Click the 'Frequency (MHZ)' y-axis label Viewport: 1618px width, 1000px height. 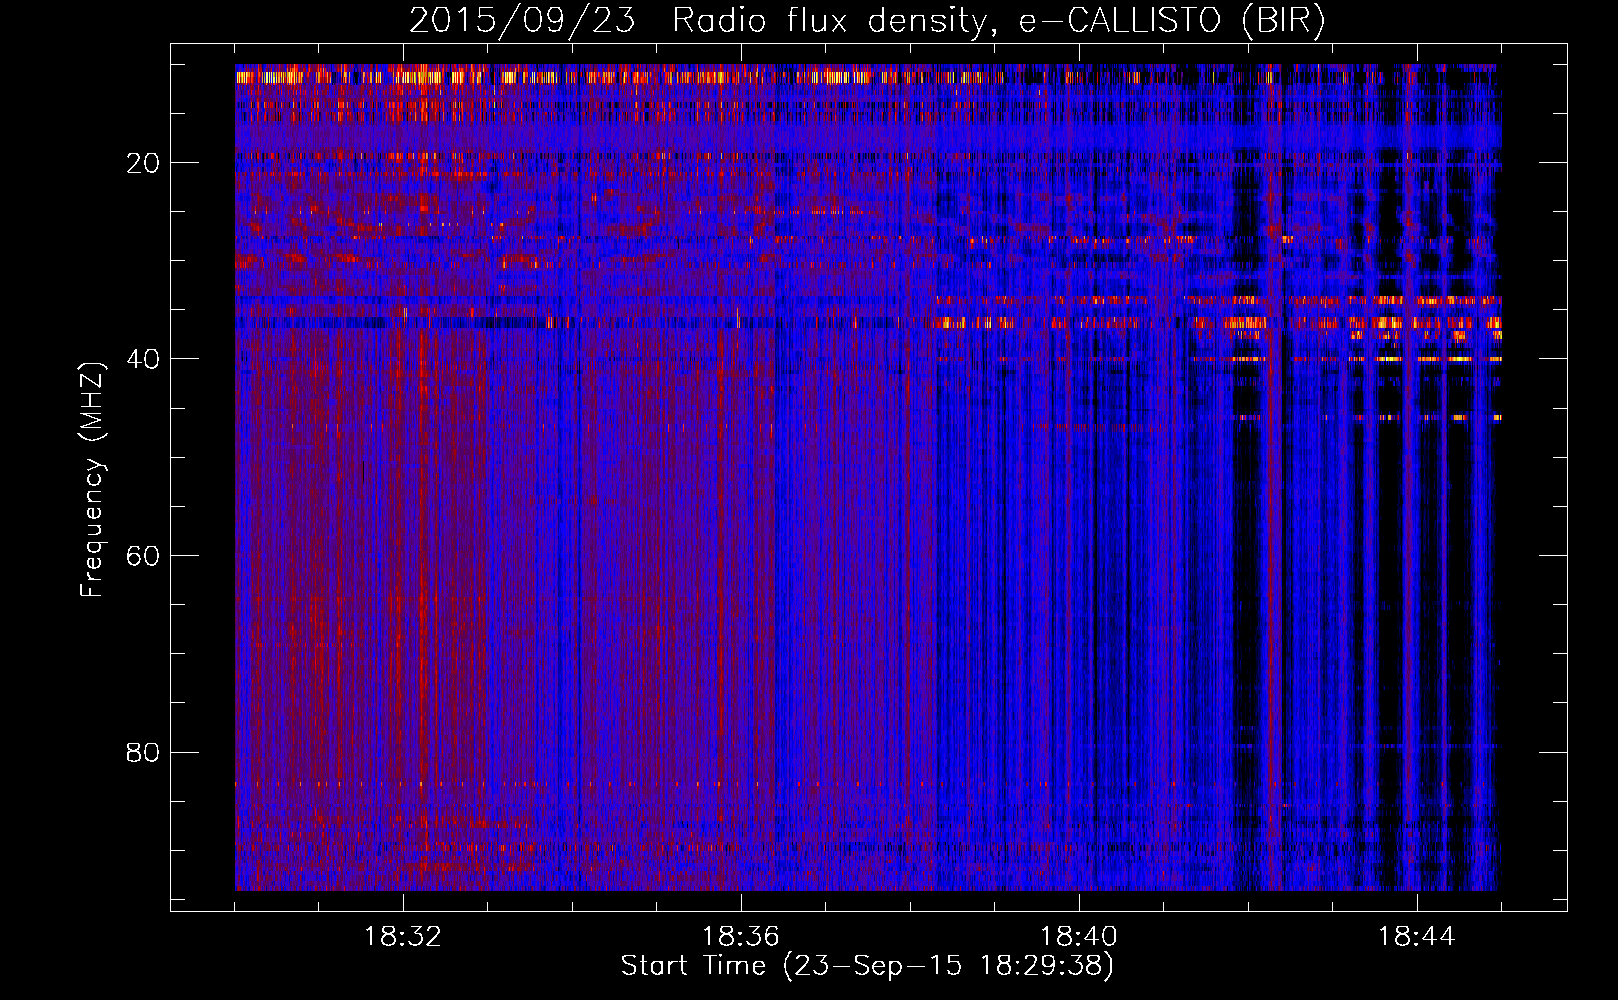pyautogui.click(x=92, y=480)
